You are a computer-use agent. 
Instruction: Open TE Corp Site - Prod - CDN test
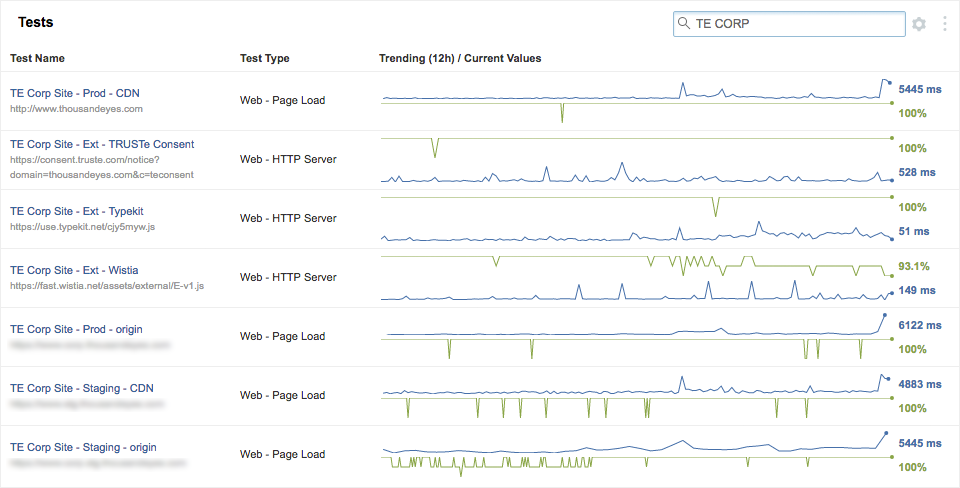(75, 93)
